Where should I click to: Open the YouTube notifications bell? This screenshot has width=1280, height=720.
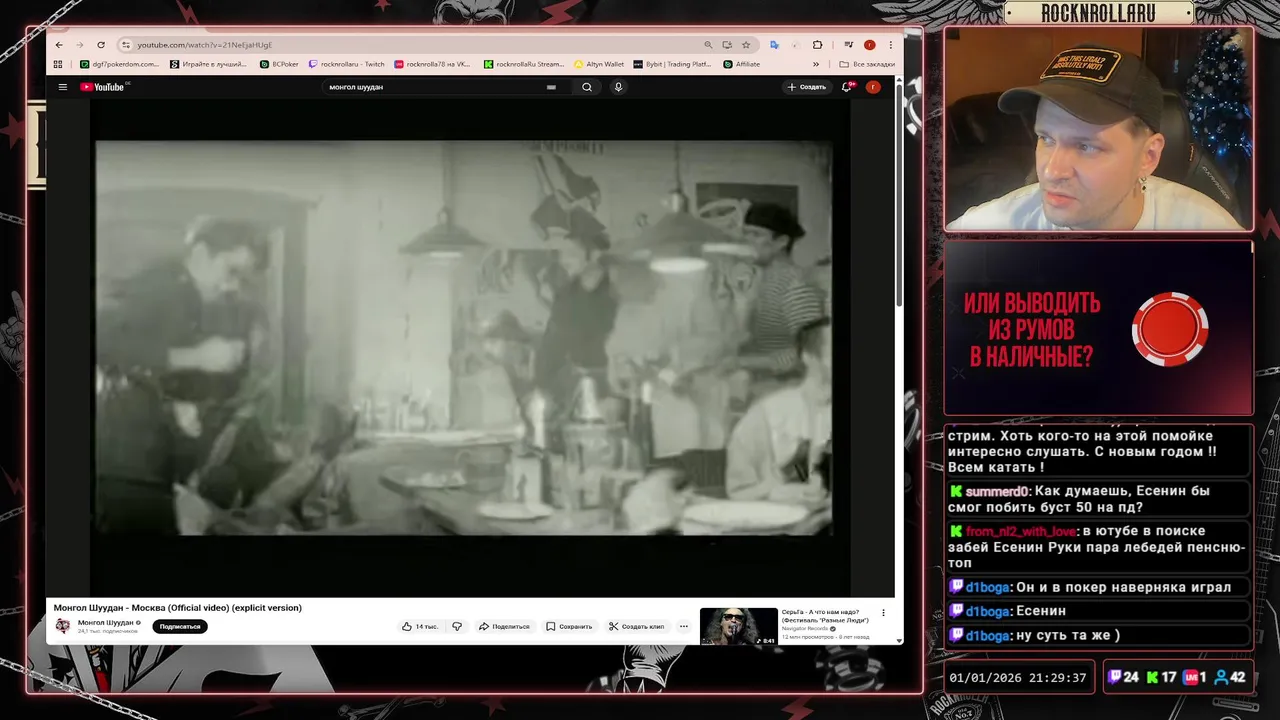click(x=847, y=87)
